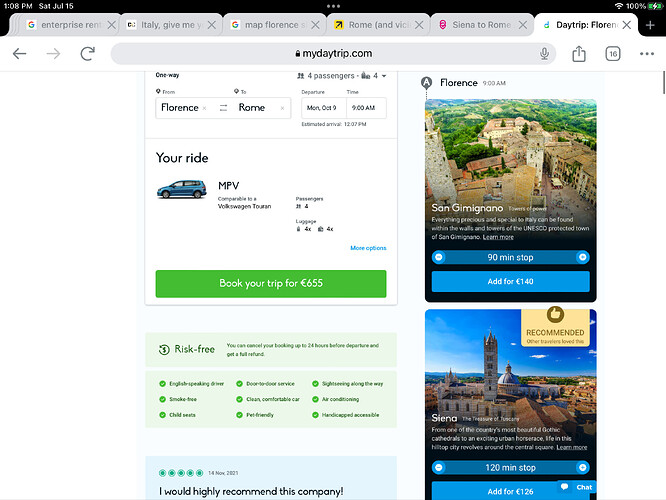Add San Gimignano stop for €140
Image resolution: width=666 pixels, height=500 pixels.
[x=511, y=281]
